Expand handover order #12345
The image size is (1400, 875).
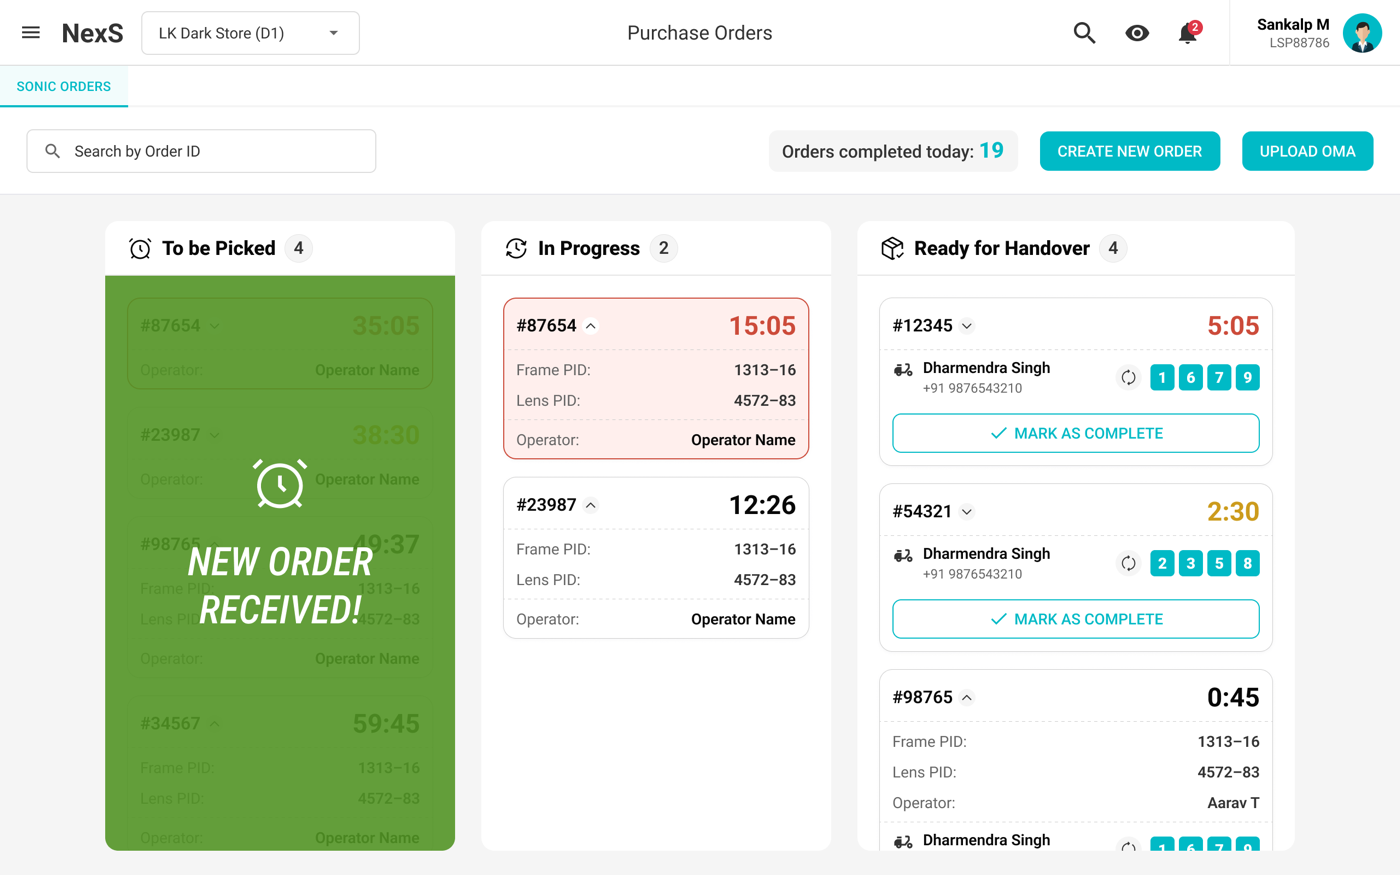pos(967,326)
